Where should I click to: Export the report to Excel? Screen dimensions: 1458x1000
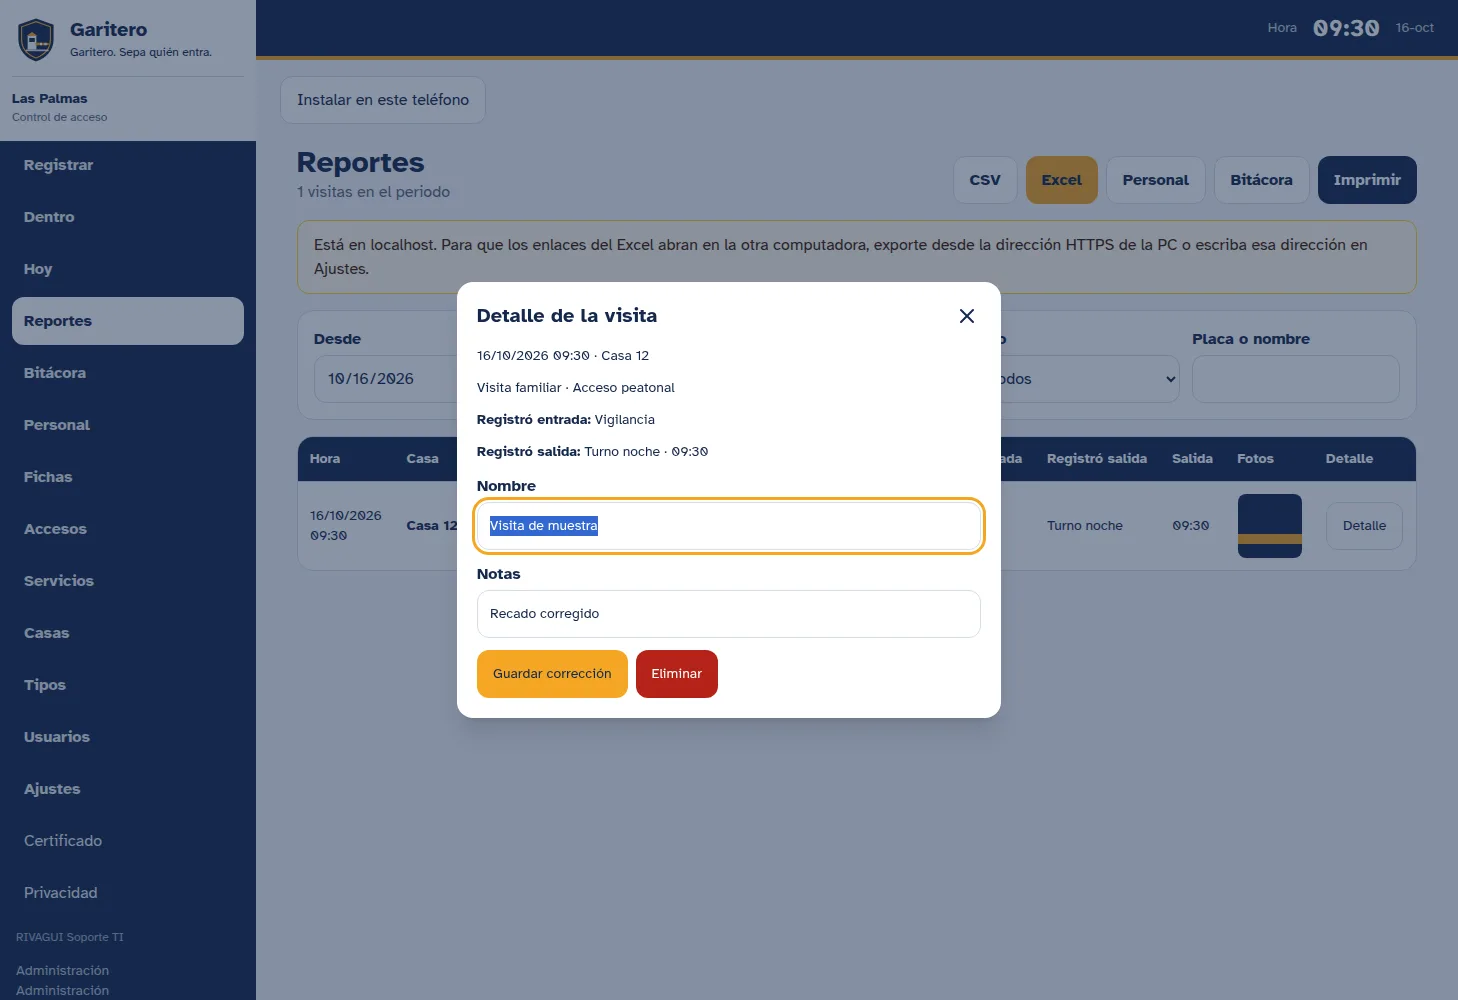pyautogui.click(x=1062, y=180)
